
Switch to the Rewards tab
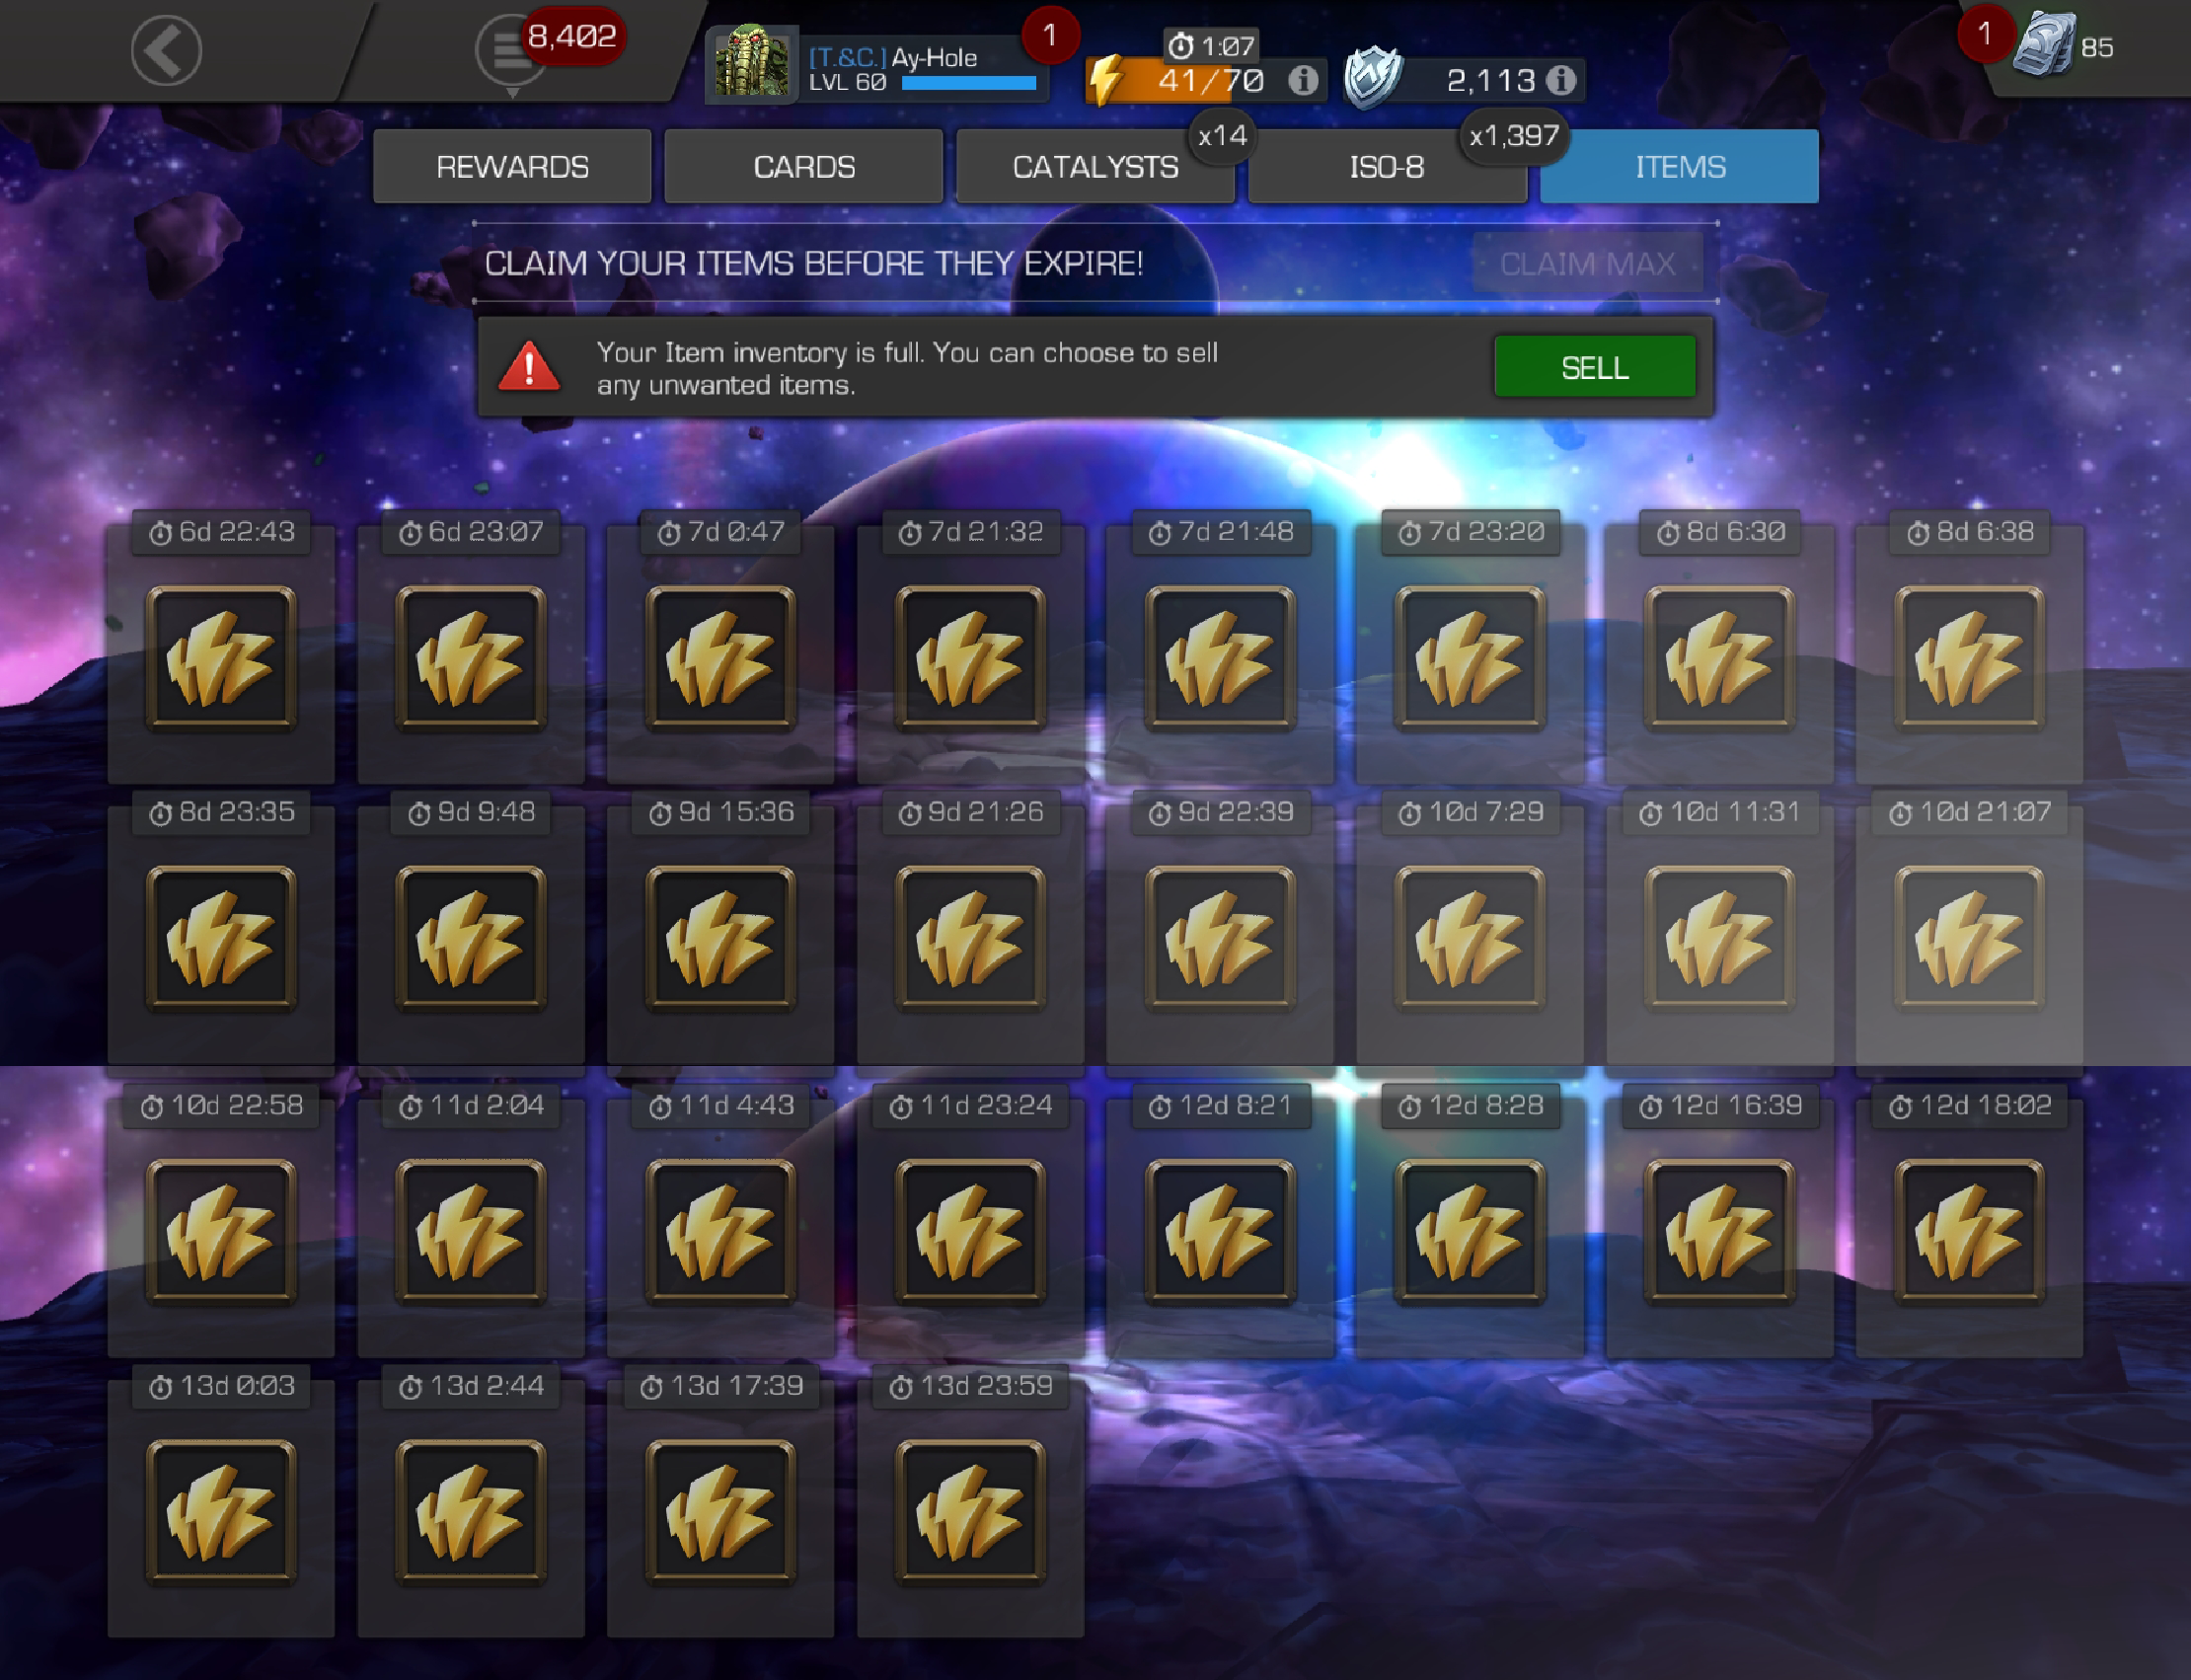click(x=512, y=166)
